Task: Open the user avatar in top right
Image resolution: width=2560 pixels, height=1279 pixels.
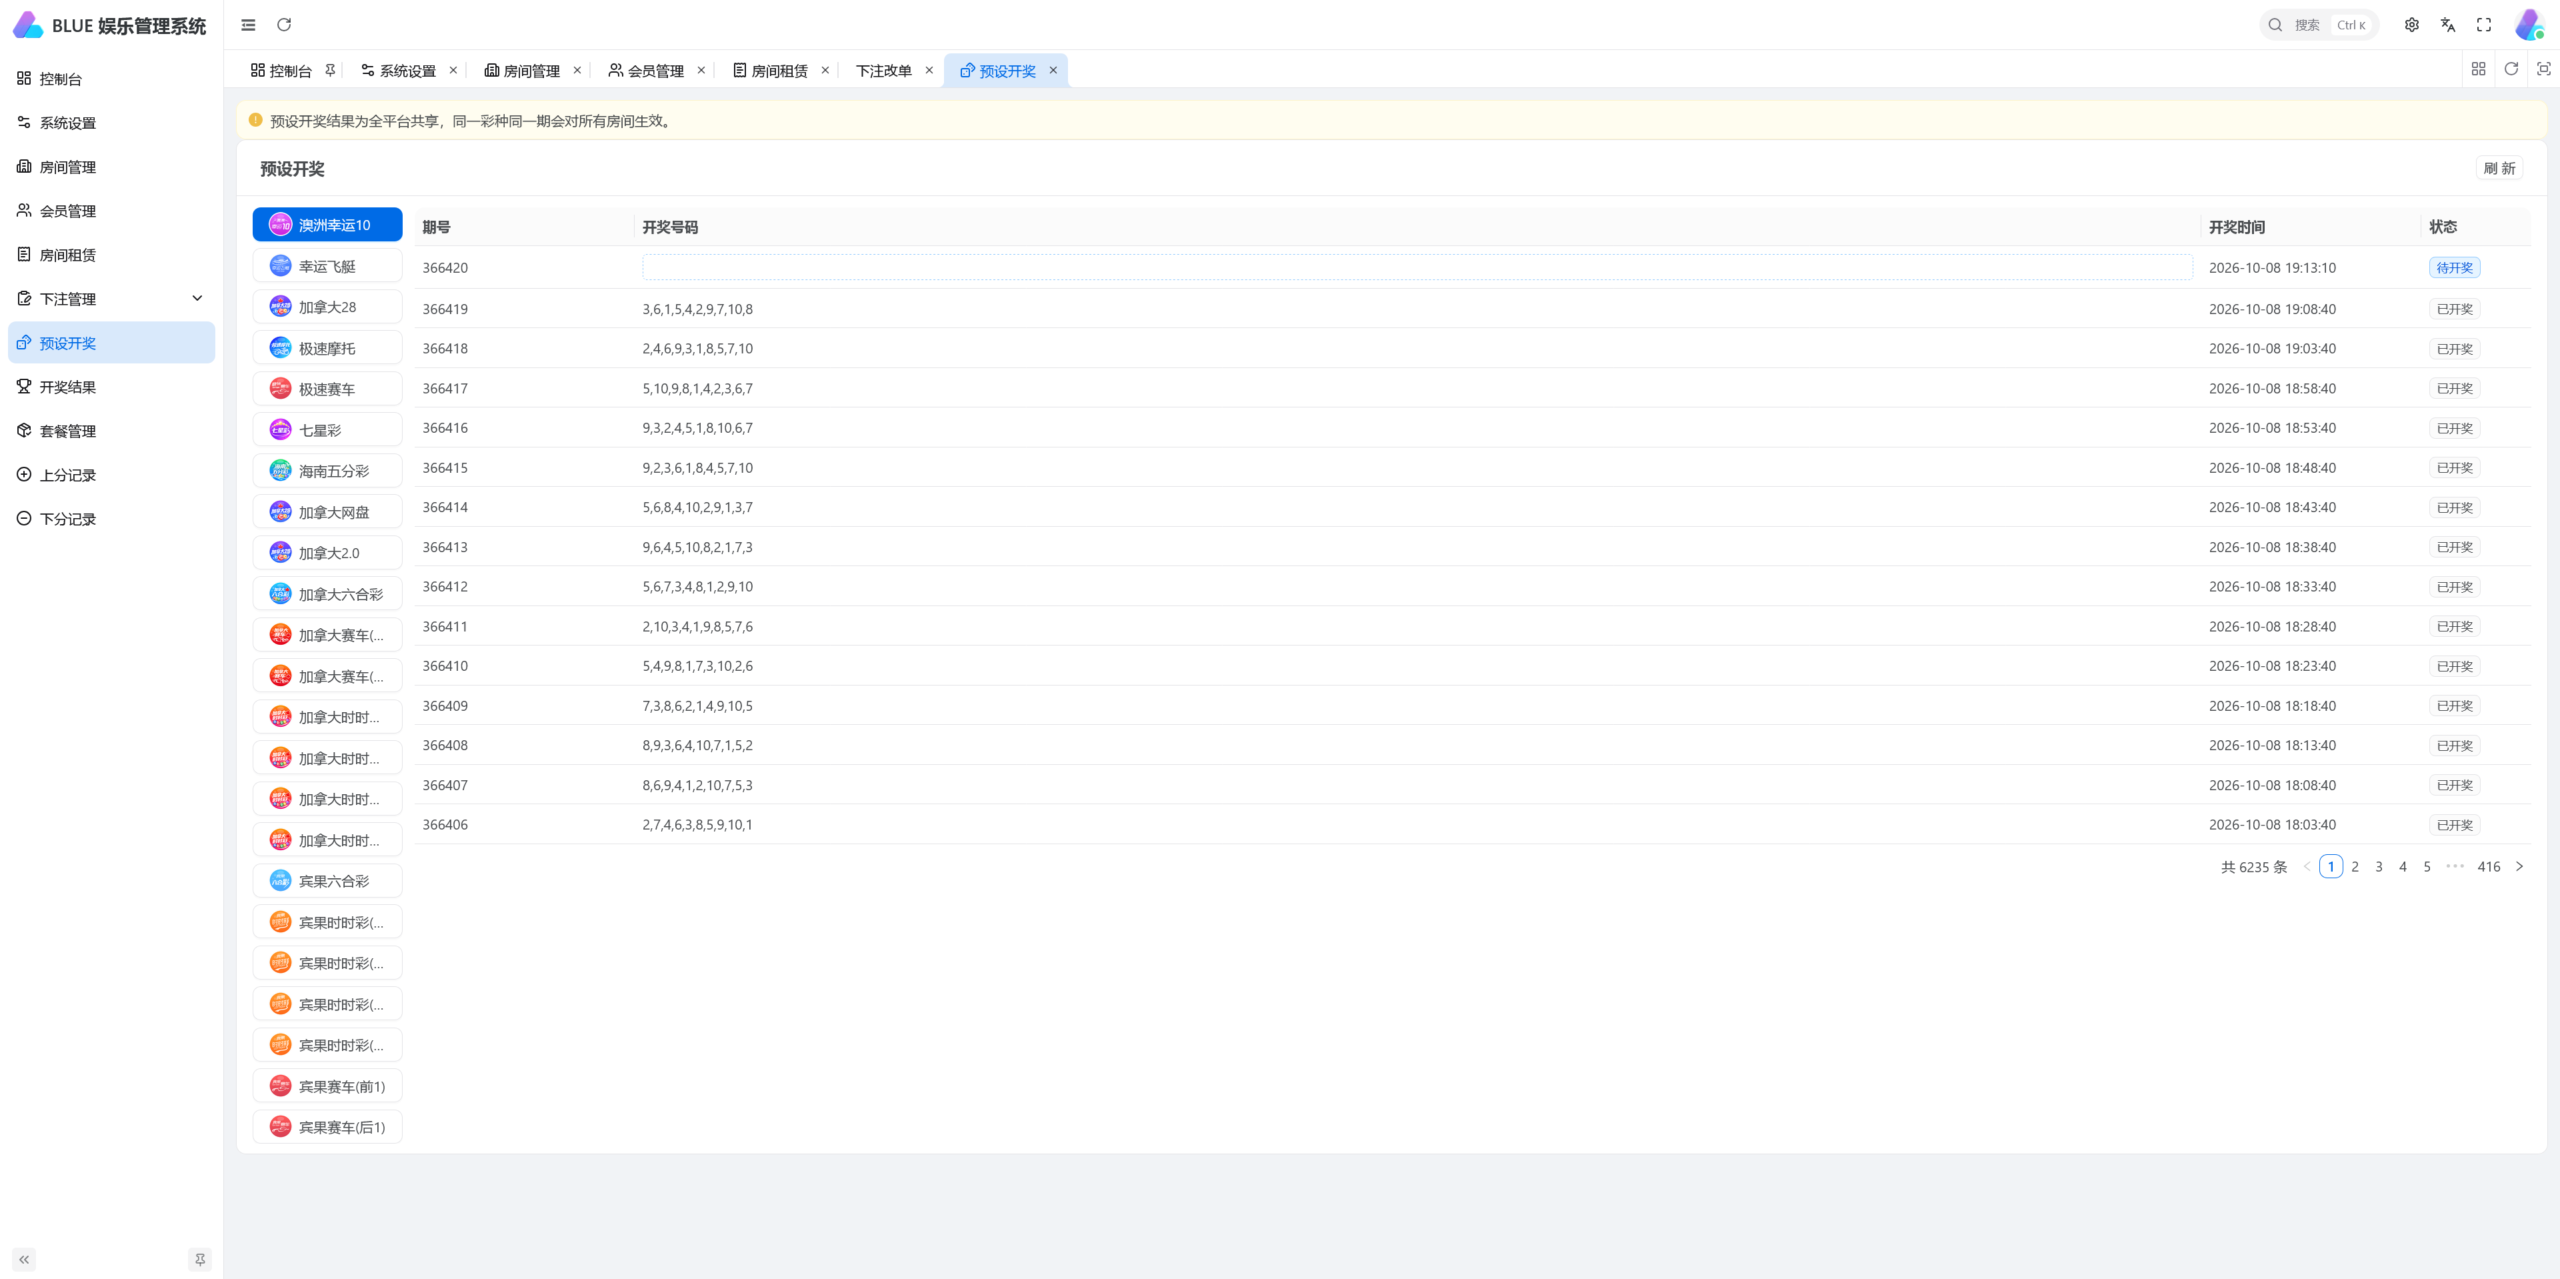Action: [x=2530, y=25]
